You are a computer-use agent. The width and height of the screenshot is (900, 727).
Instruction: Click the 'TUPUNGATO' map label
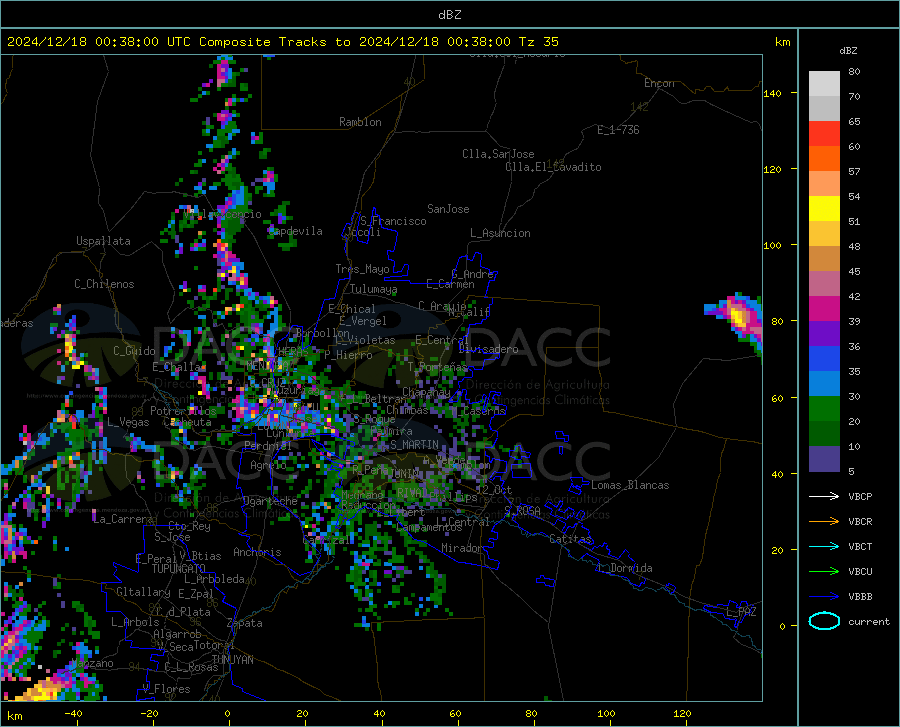[x=179, y=569]
